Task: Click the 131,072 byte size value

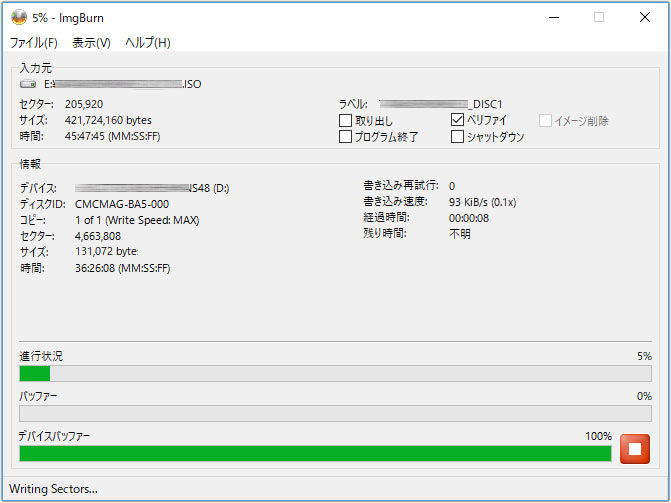Action: (x=107, y=251)
